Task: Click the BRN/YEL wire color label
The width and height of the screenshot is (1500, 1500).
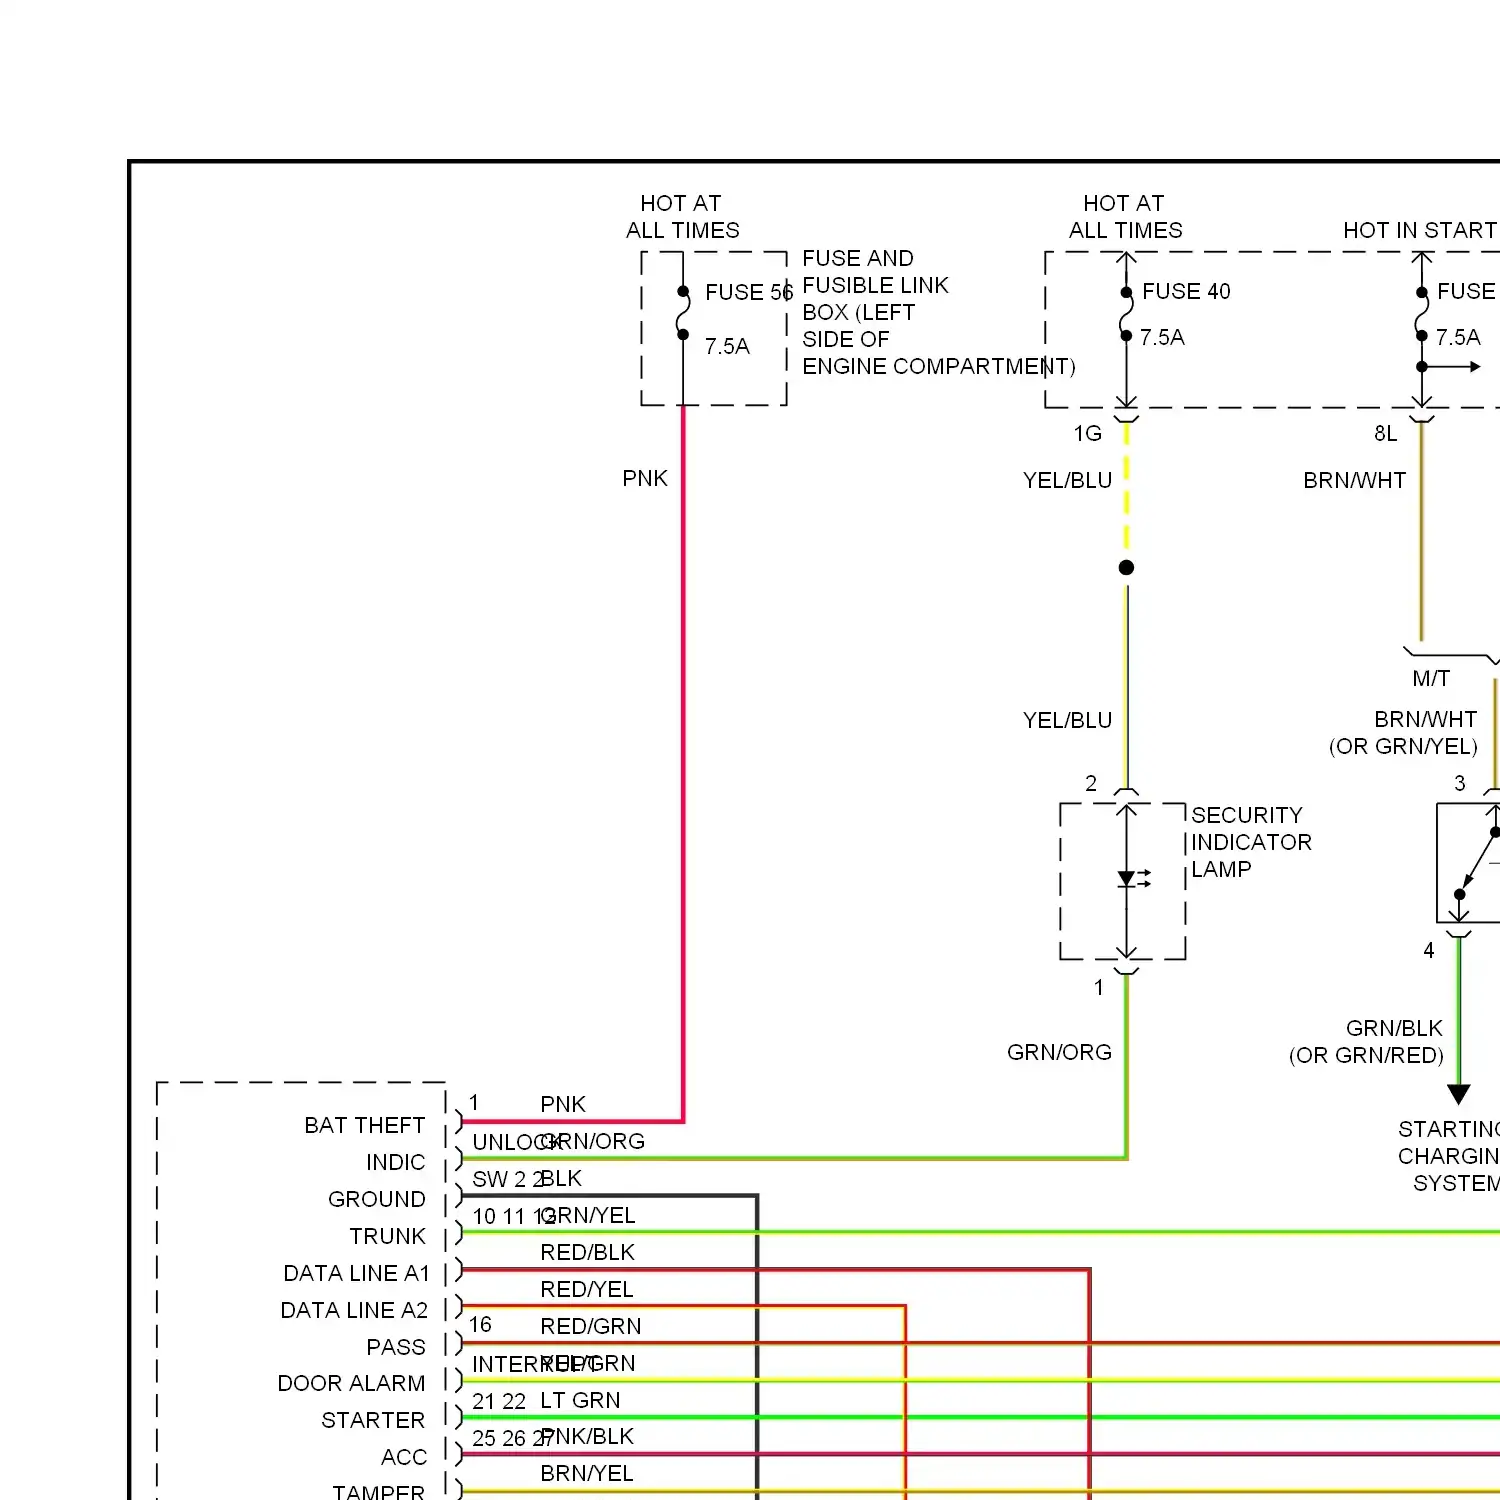Action: click(587, 1473)
